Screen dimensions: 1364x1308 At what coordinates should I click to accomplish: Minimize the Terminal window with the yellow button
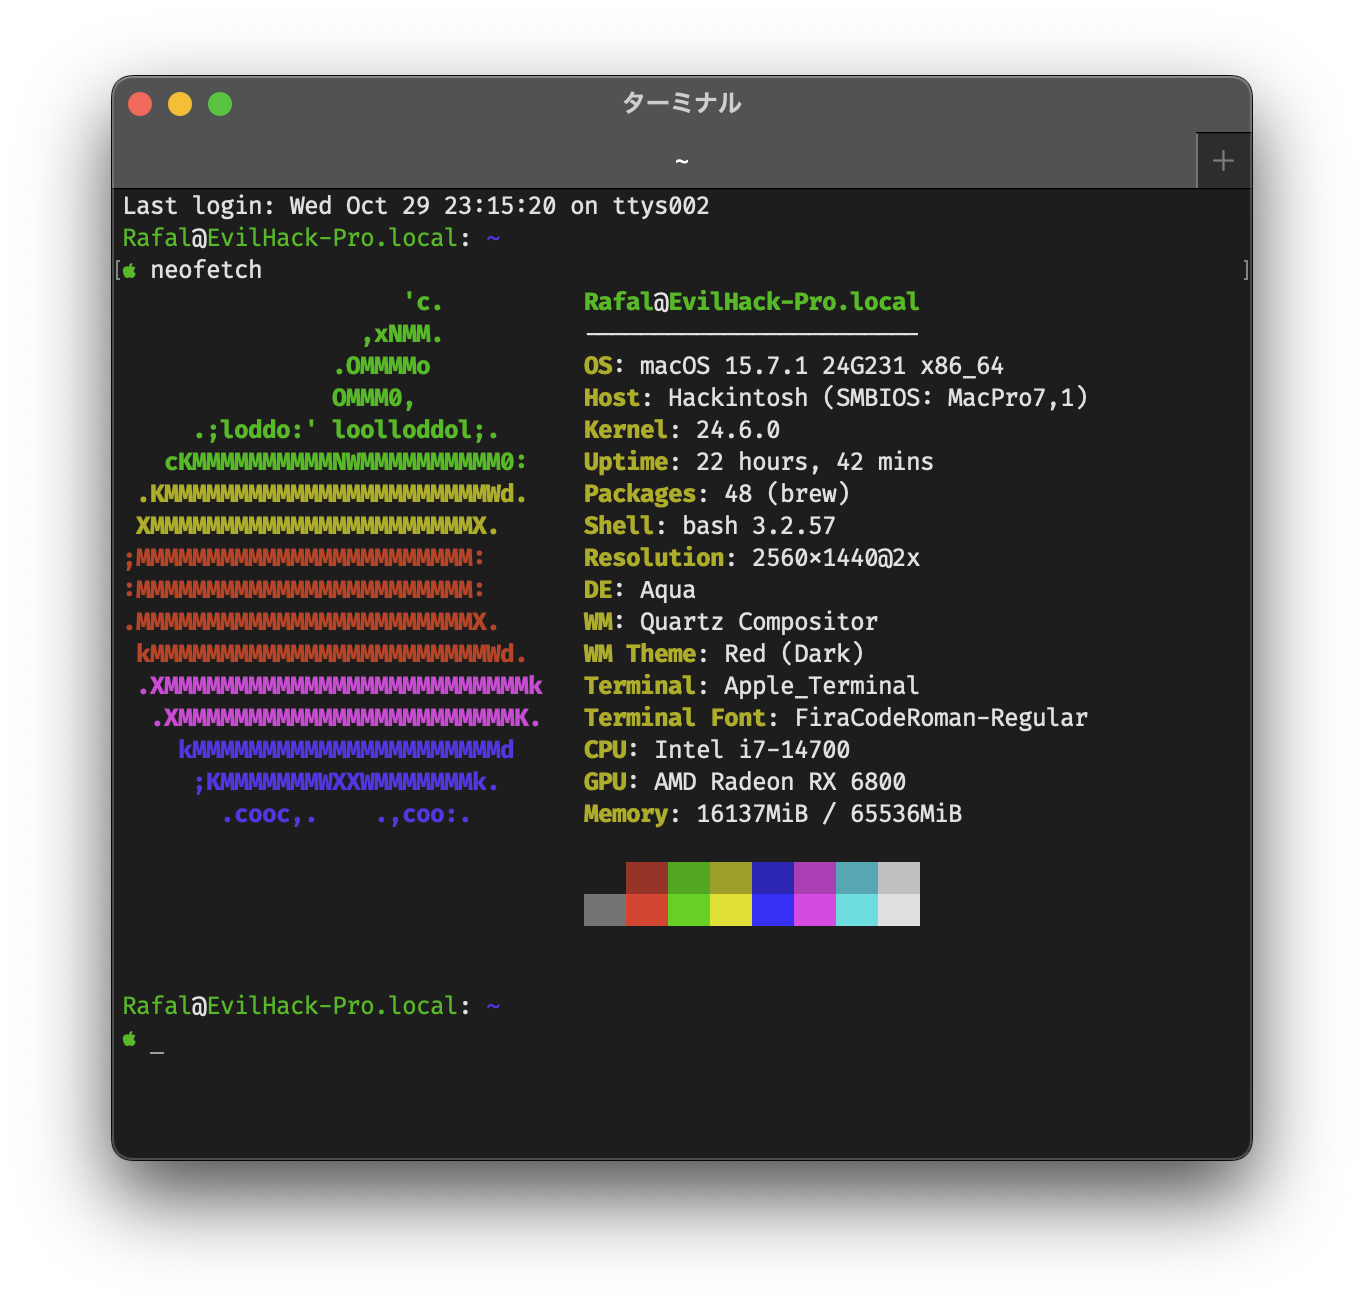[x=180, y=104]
